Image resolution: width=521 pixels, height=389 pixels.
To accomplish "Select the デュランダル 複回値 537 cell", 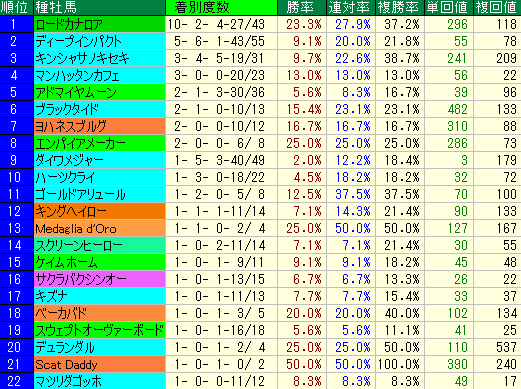I will 497,347.
